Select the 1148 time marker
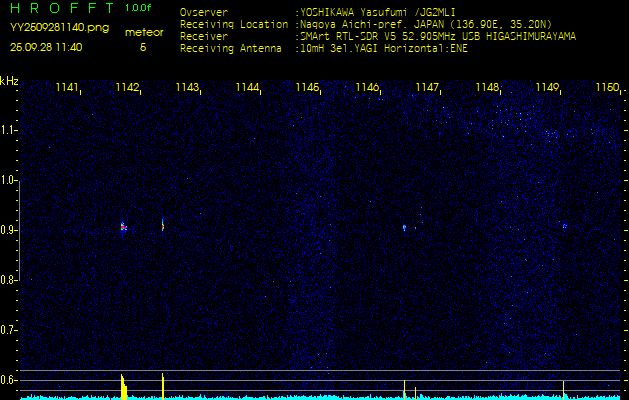Screen dimensions: 629x400 pyautogui.click(x=487, y=88)
